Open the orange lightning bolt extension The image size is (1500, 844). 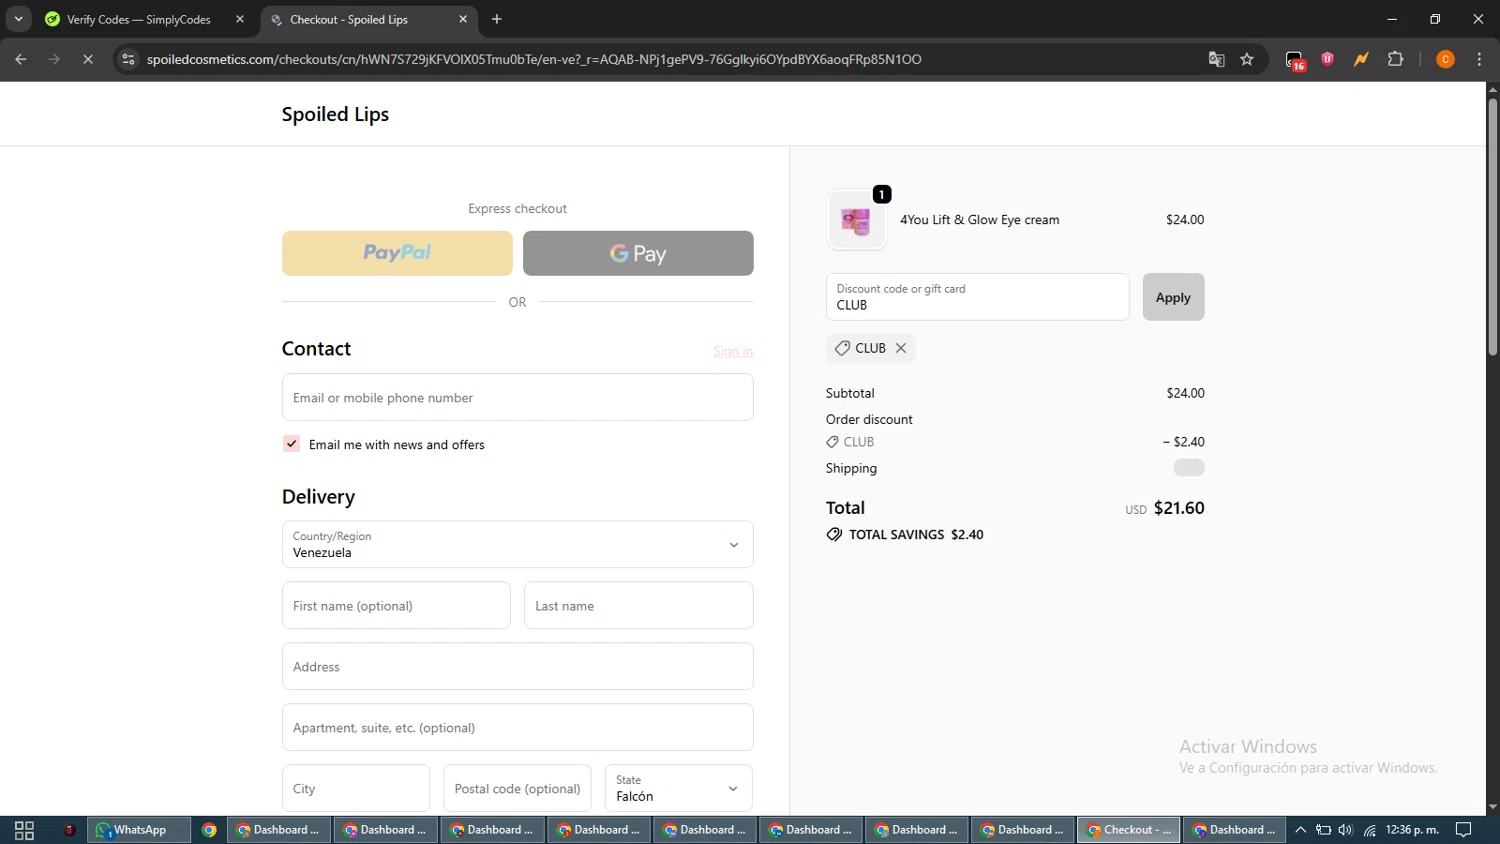click(1361, 59)
